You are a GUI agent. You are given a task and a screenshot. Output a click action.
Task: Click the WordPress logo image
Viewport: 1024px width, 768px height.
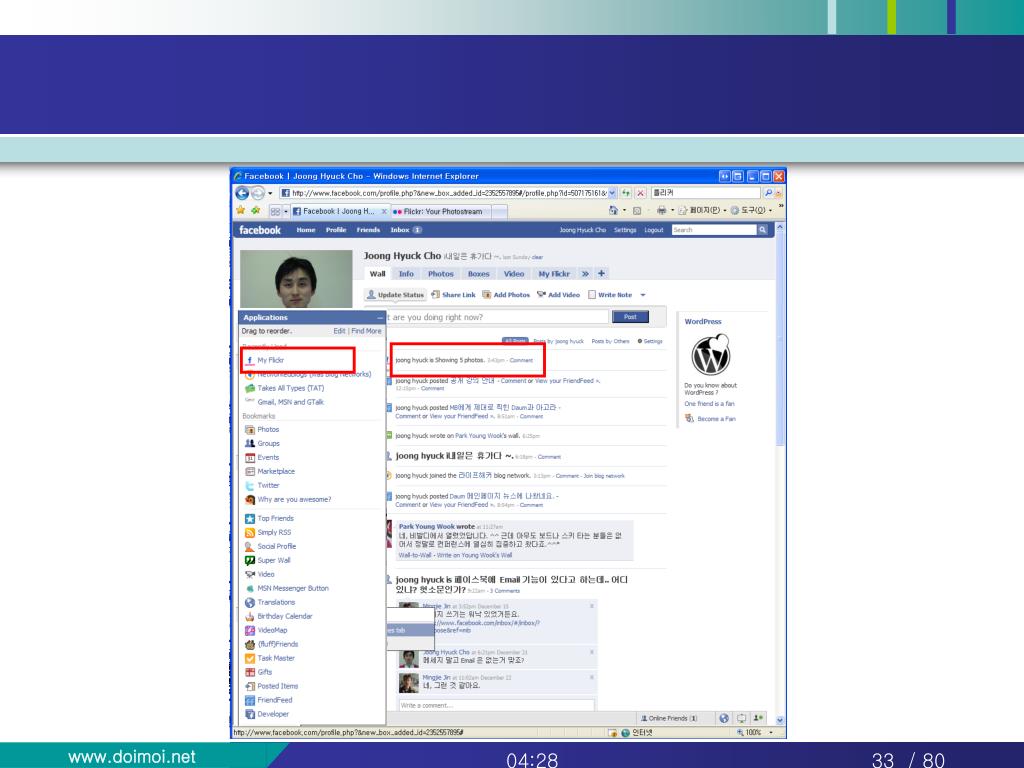(711, 355)
